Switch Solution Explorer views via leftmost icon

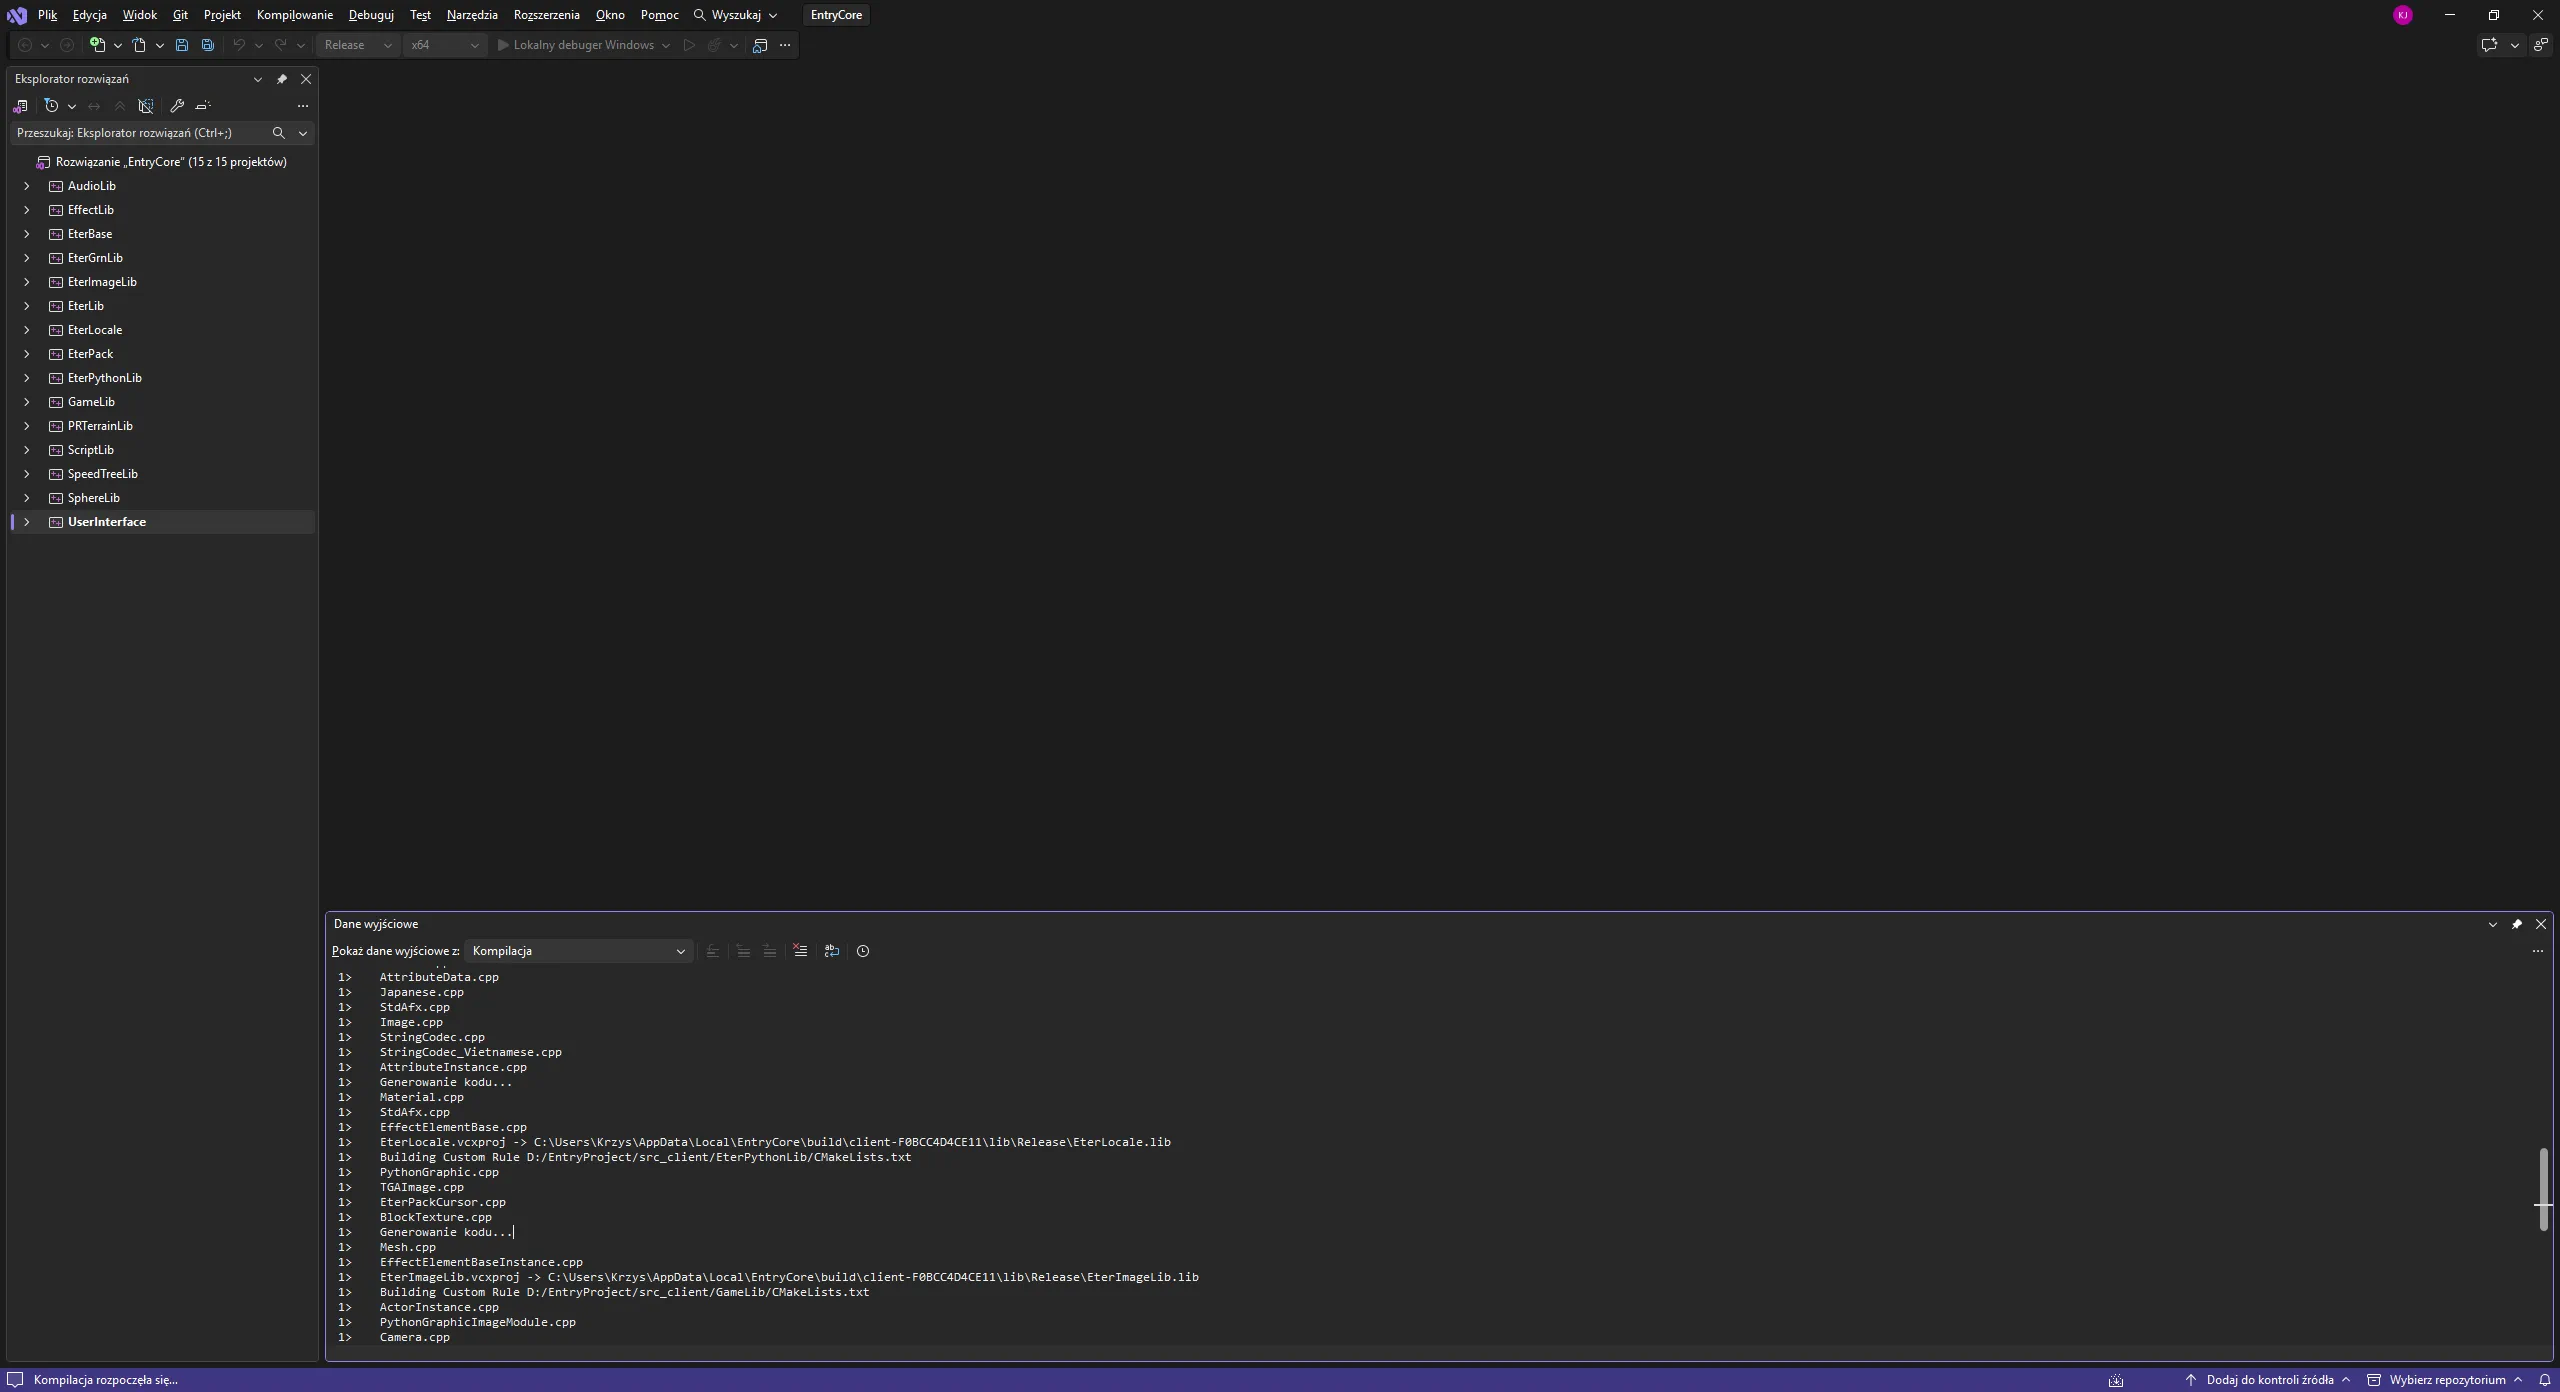[20, 106]
